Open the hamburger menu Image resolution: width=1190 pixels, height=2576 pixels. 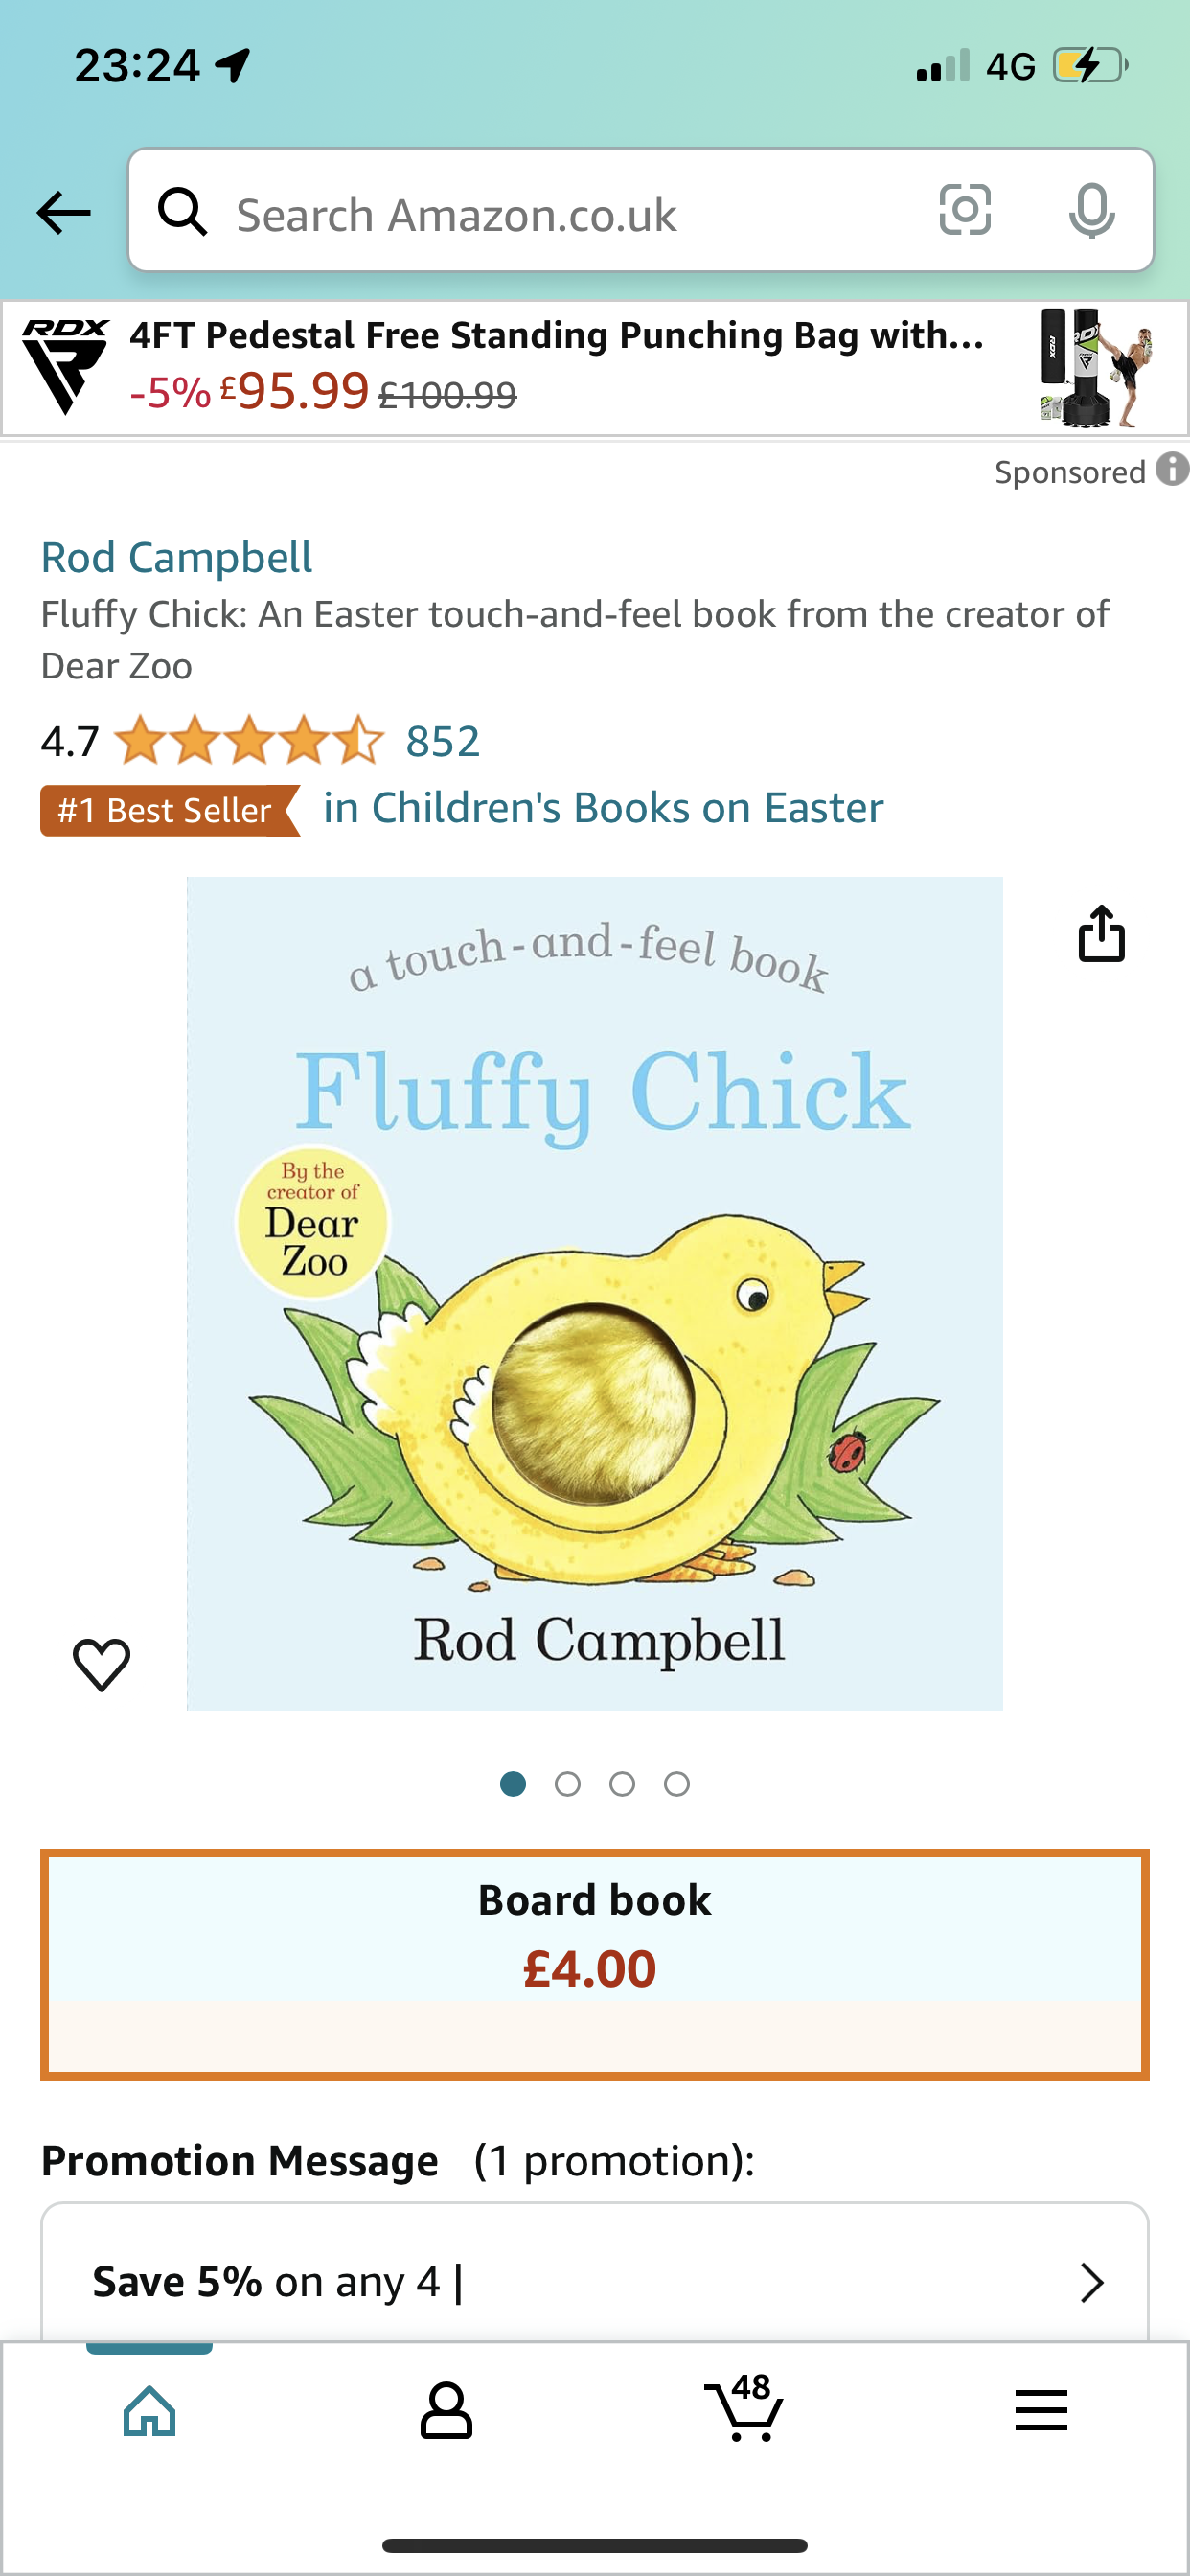point(1041,2410)
